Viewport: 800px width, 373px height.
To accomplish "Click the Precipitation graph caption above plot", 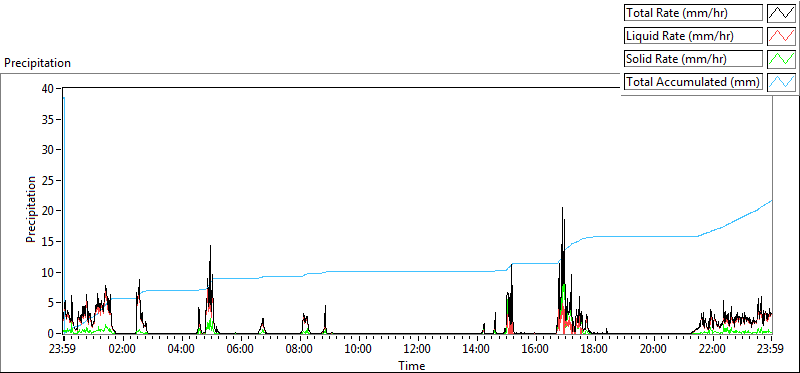I will click(x=37, y=63).
